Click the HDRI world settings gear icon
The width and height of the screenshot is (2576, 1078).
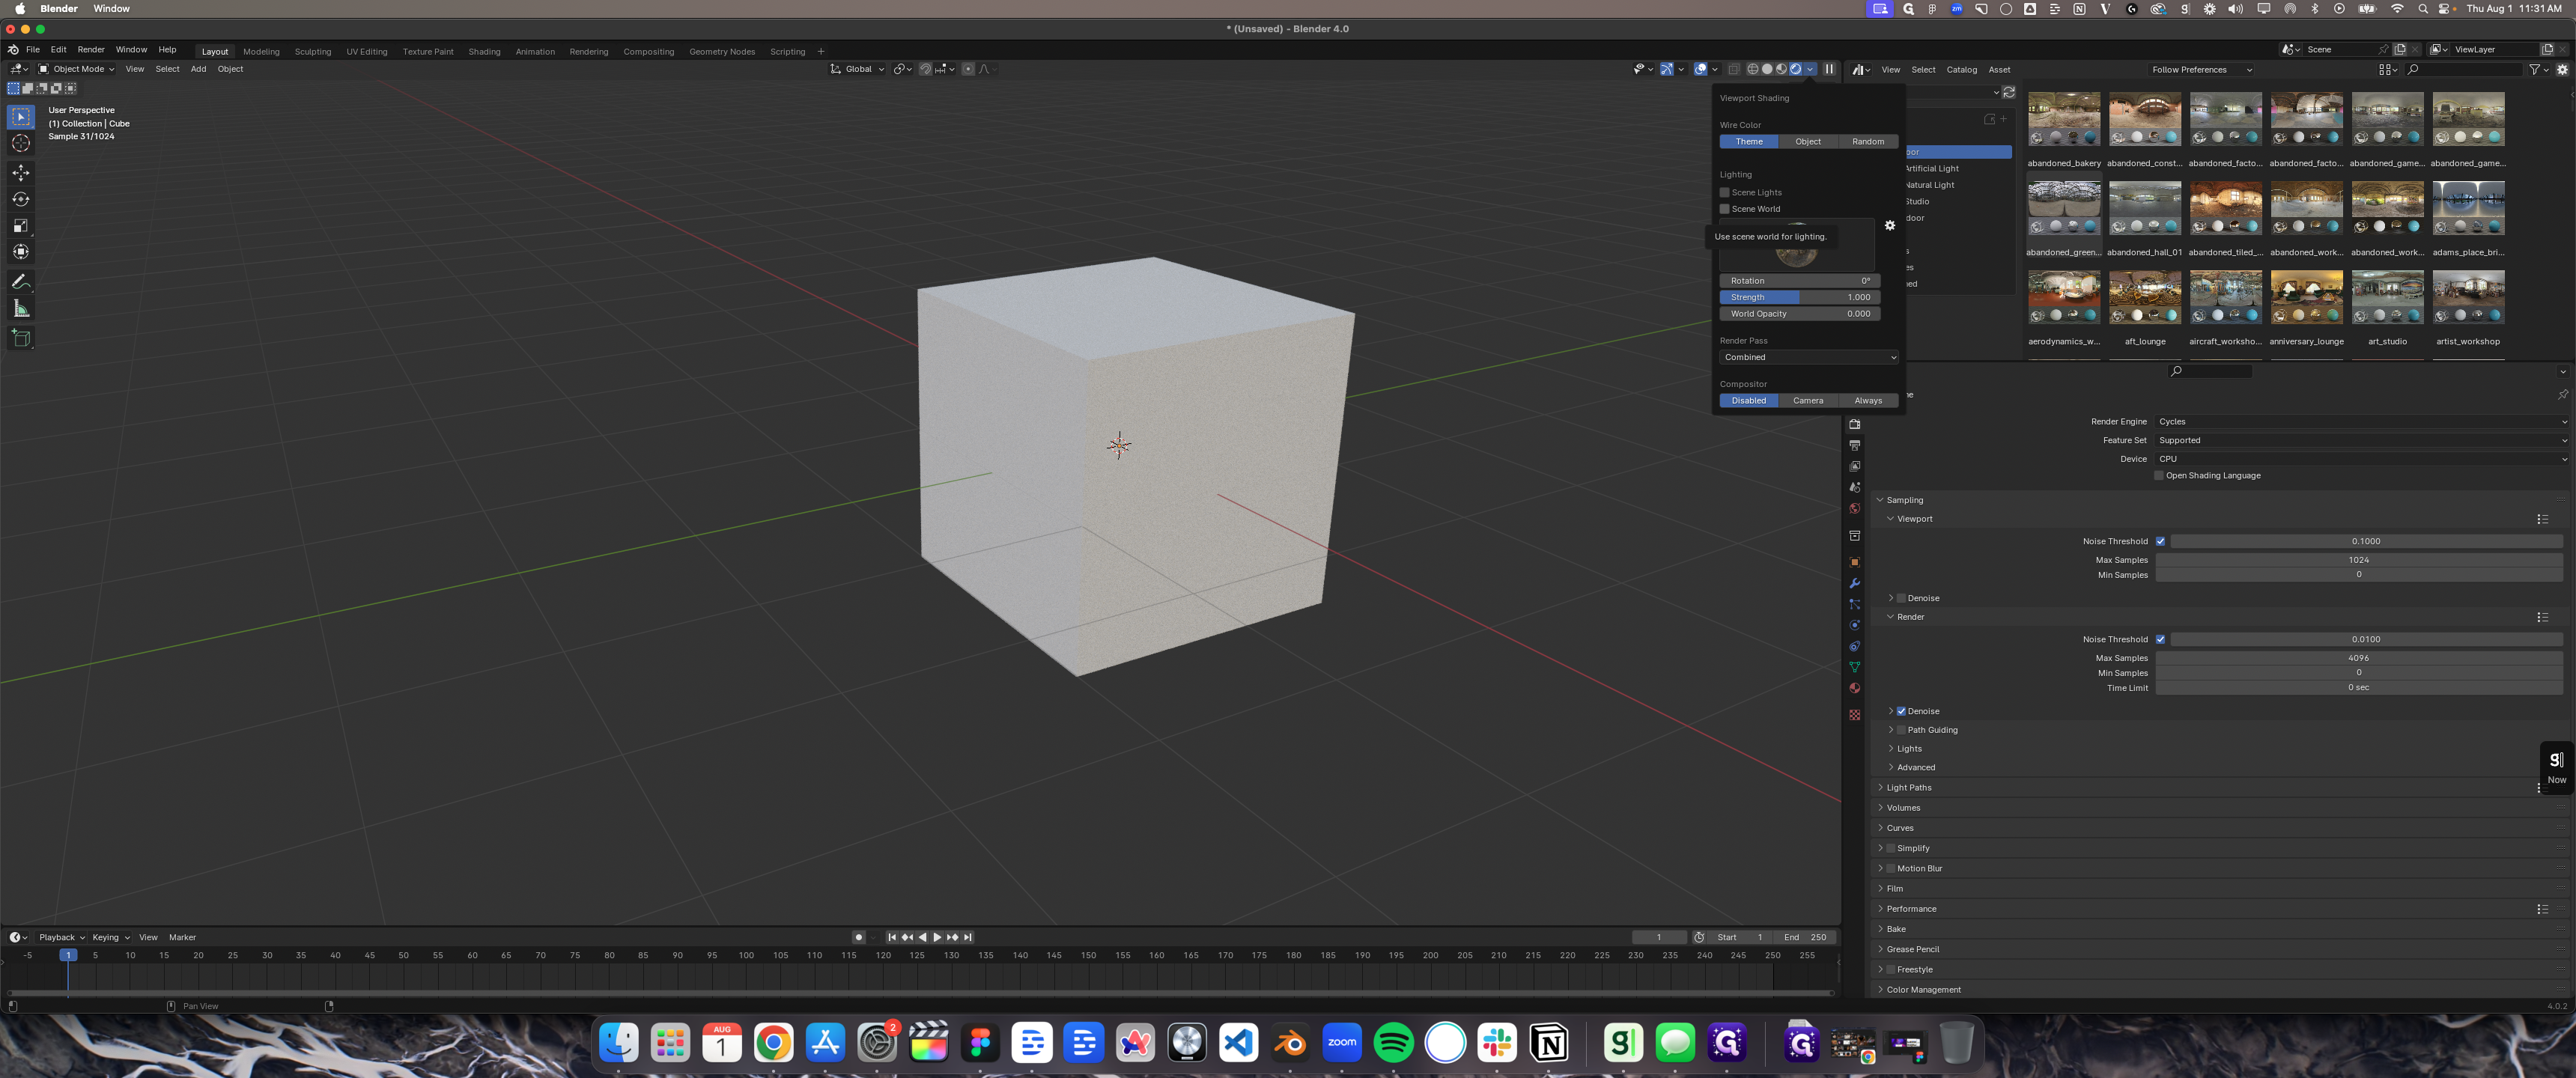click(x=1890, y=225)
